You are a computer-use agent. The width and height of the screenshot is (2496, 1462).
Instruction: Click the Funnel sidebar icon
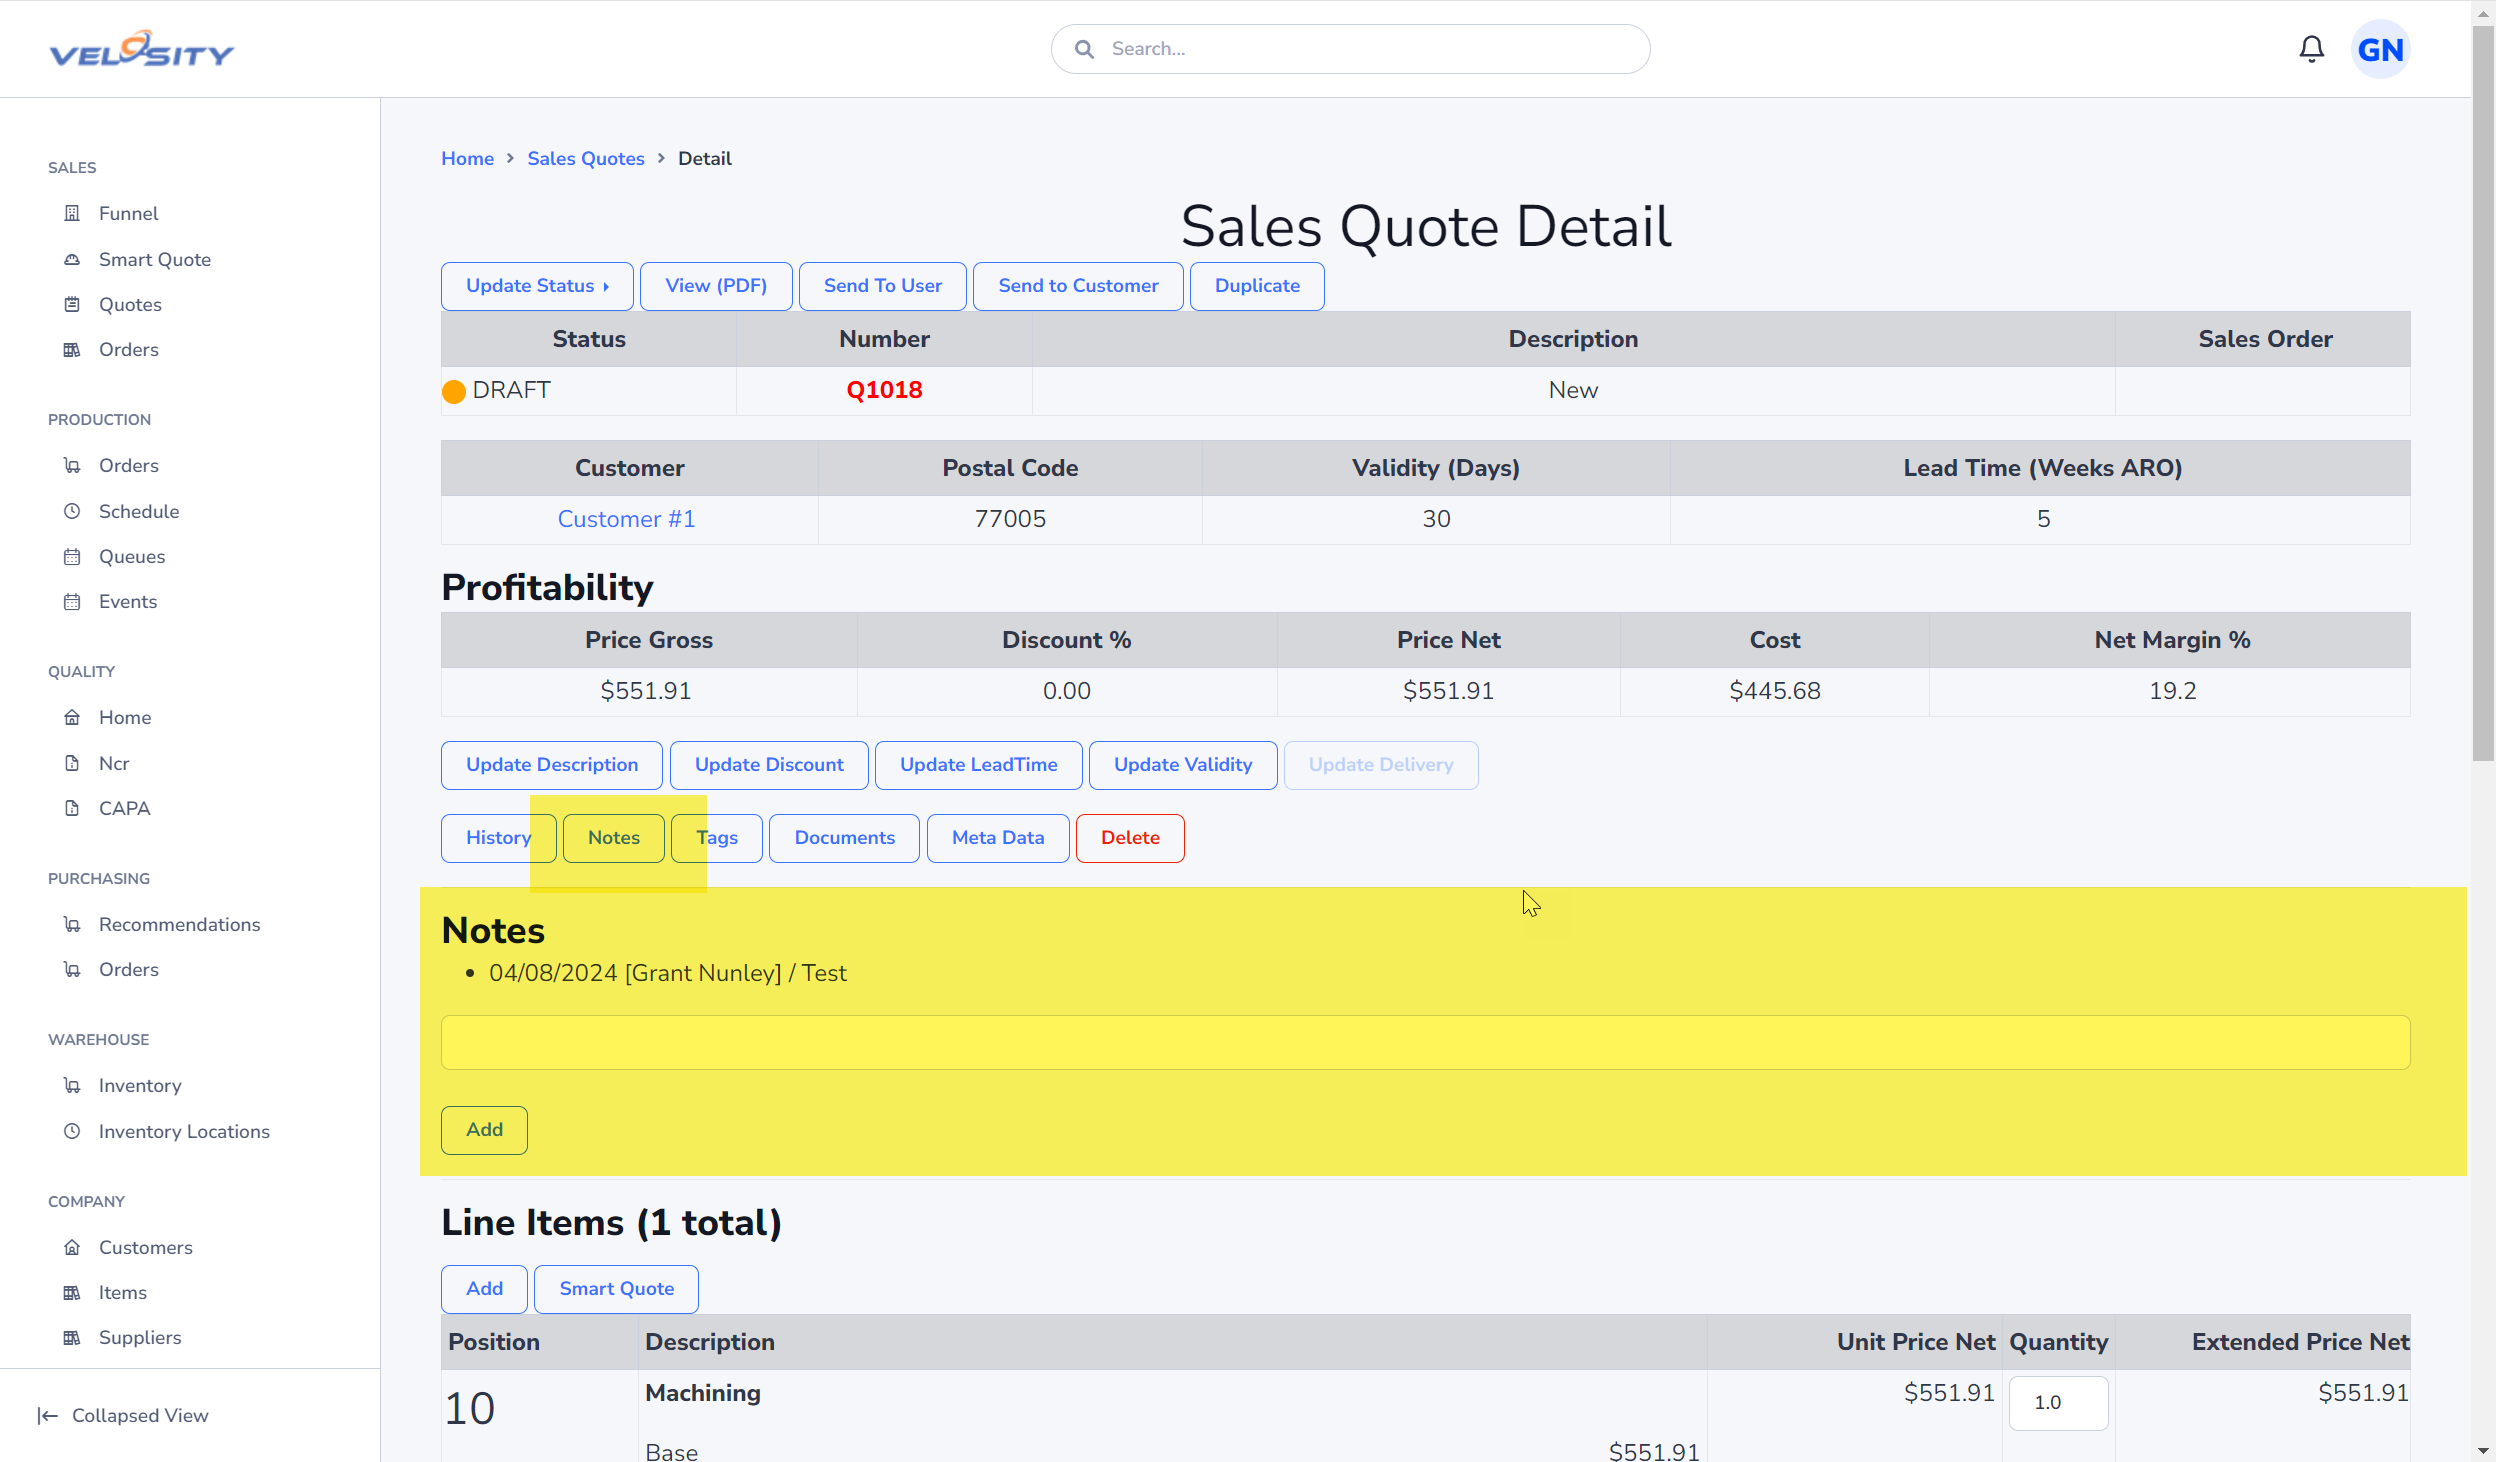coord(72,213)
